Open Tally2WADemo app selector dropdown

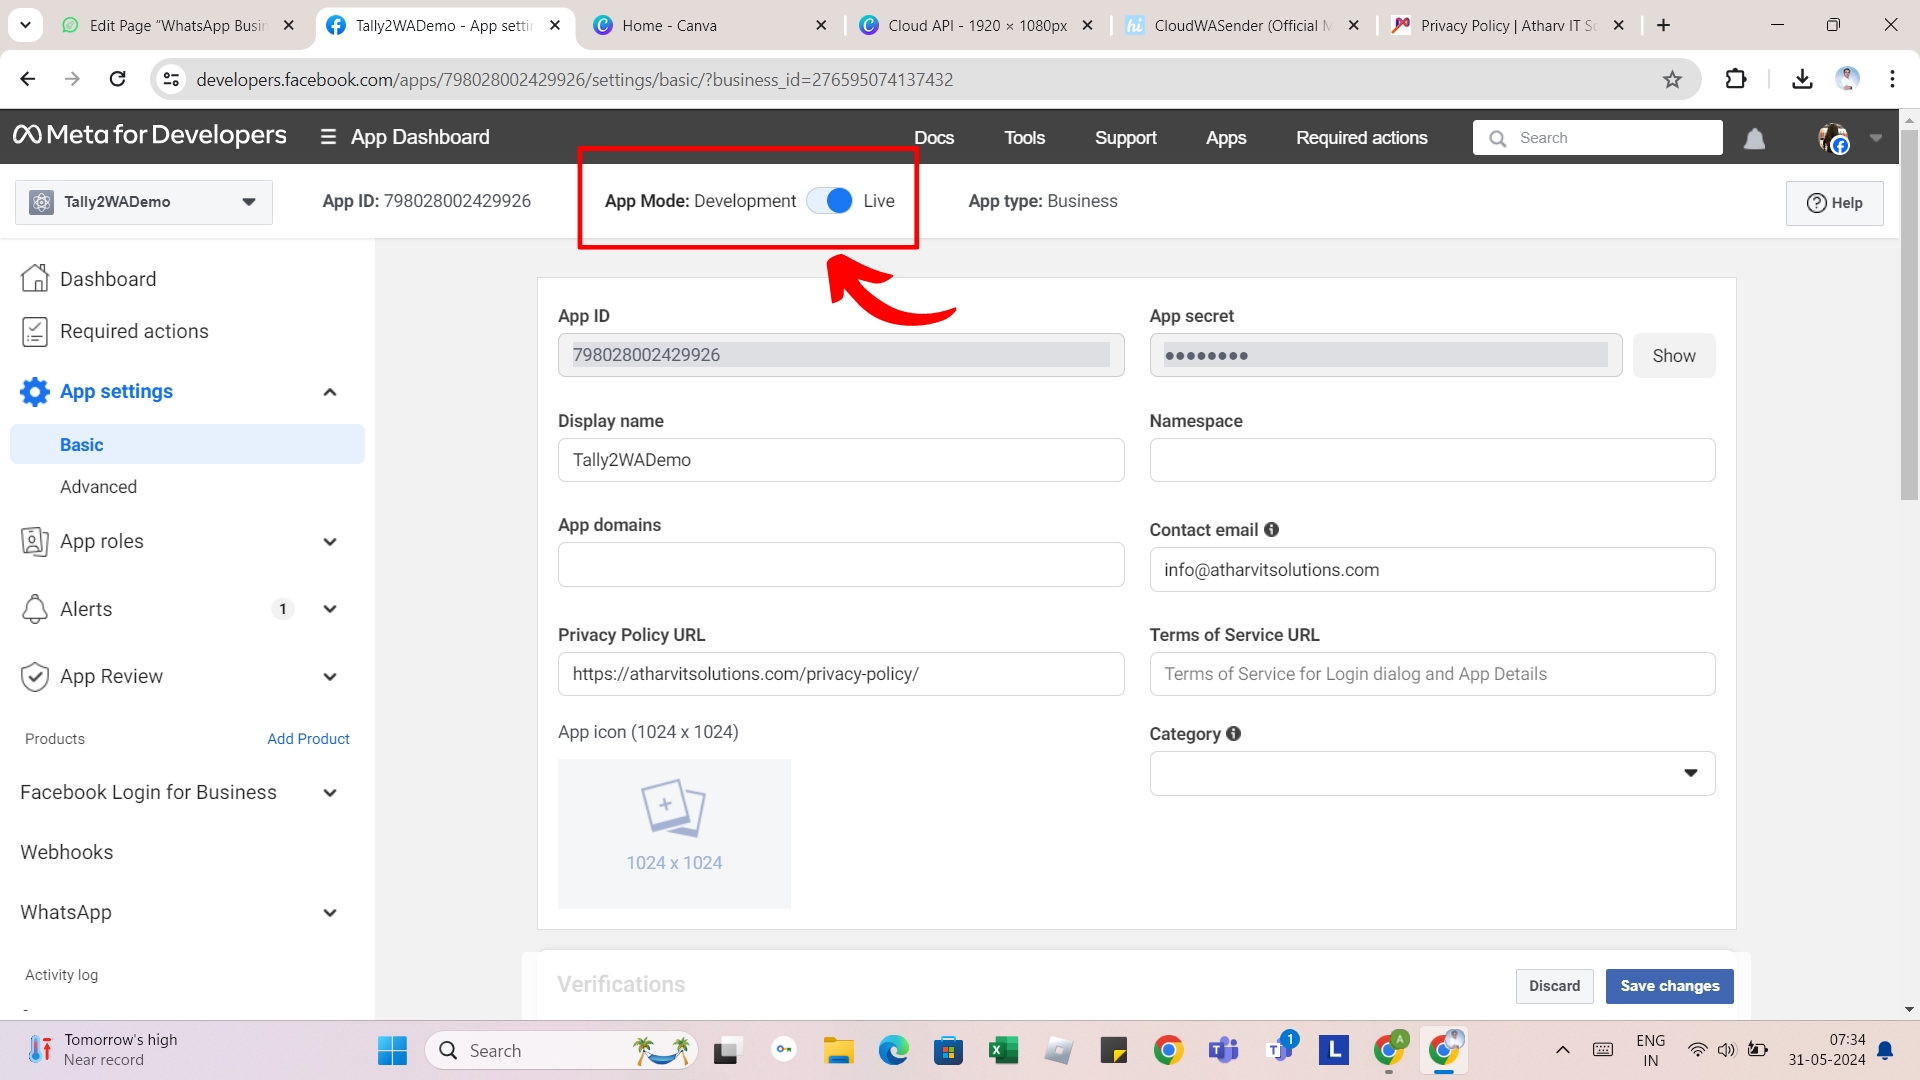[x=144, y=202]
